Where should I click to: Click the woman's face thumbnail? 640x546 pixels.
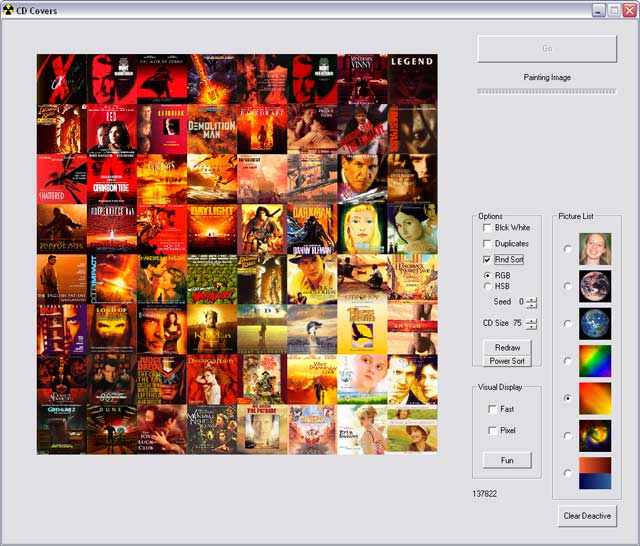point(595,249)
